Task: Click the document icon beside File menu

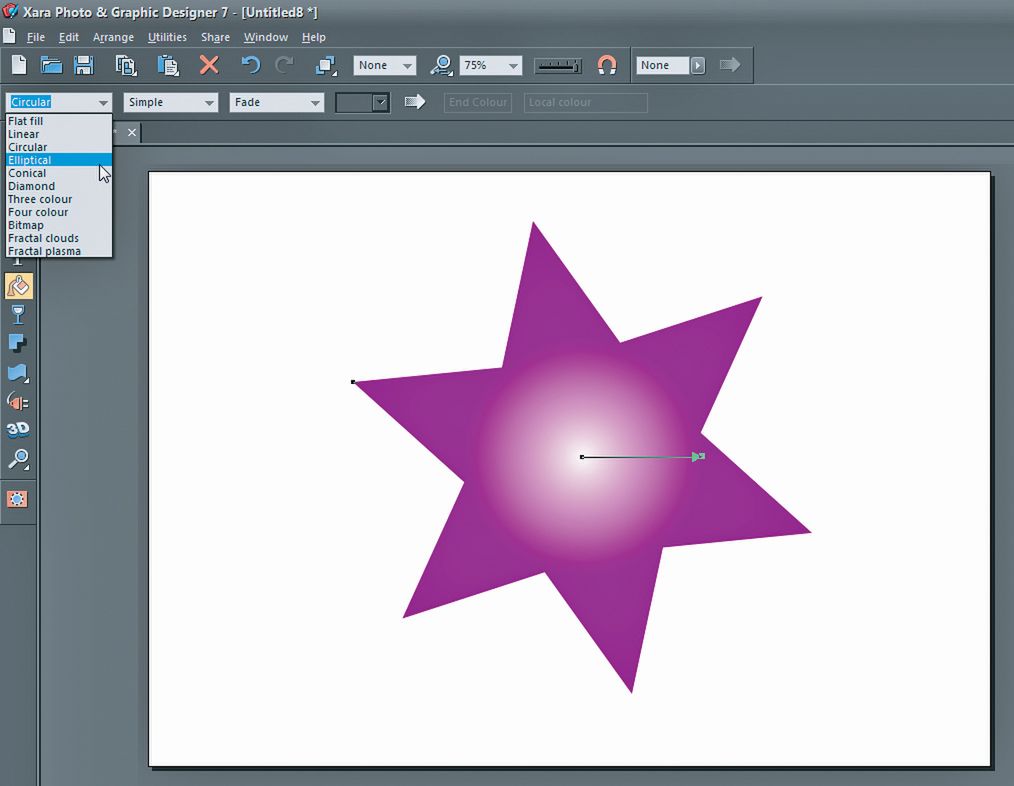Action: [x=8, y=36]
